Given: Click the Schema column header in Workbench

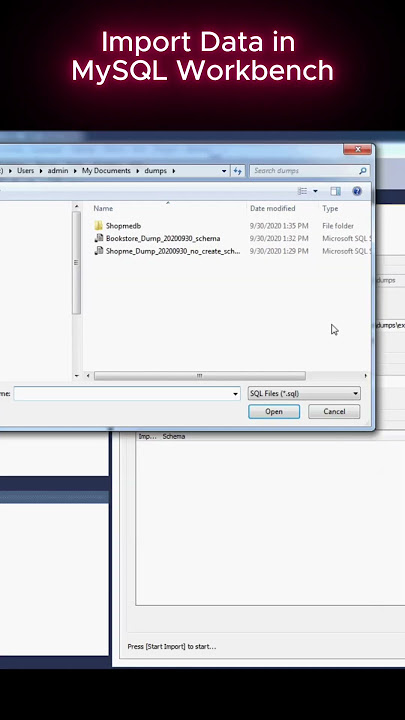Looking at the screenshot, I should pyautogui.click(x=174, y=436).
